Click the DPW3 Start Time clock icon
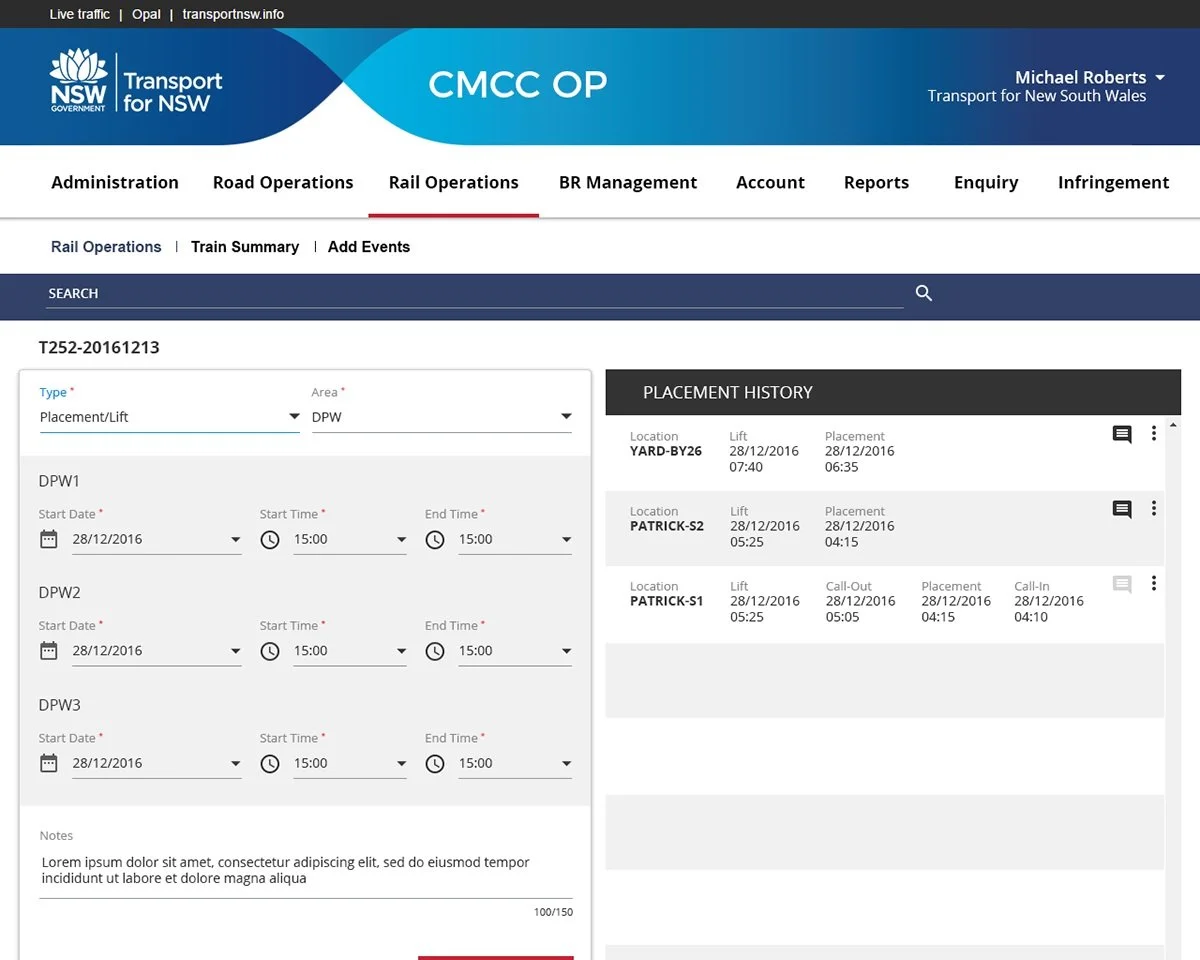The width and height of the screenshot is (1200, 960). tap(270, 763)
